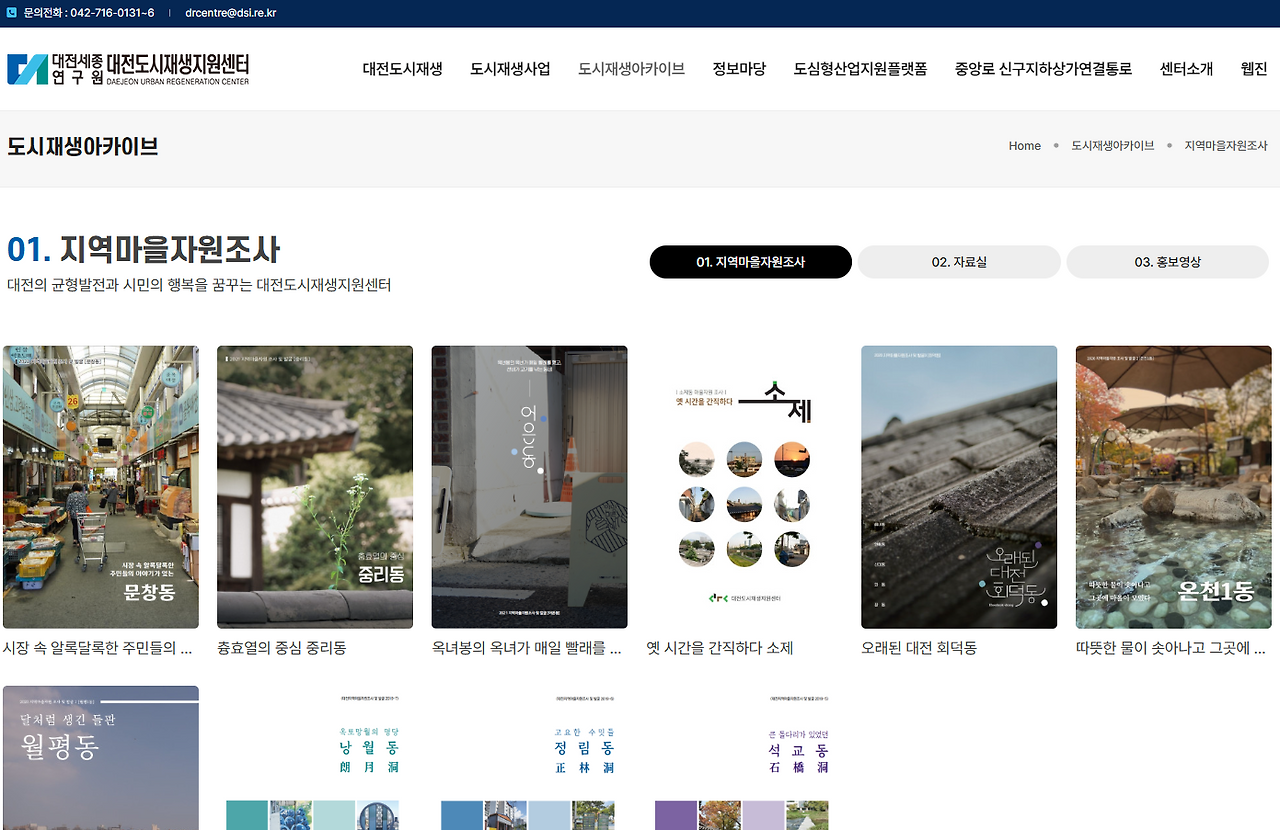Click the Daejeon Urban Regeneration Center logo
Image resolution: width=1280 pixels, height=830 pixels.
[x=128, y=69]
